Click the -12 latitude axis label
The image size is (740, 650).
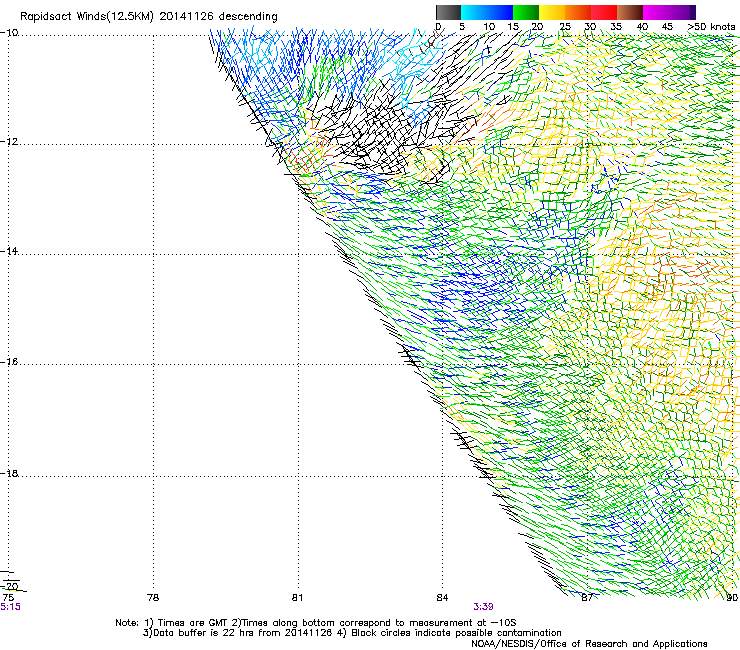pyautogui.click(x=9, y=142)
